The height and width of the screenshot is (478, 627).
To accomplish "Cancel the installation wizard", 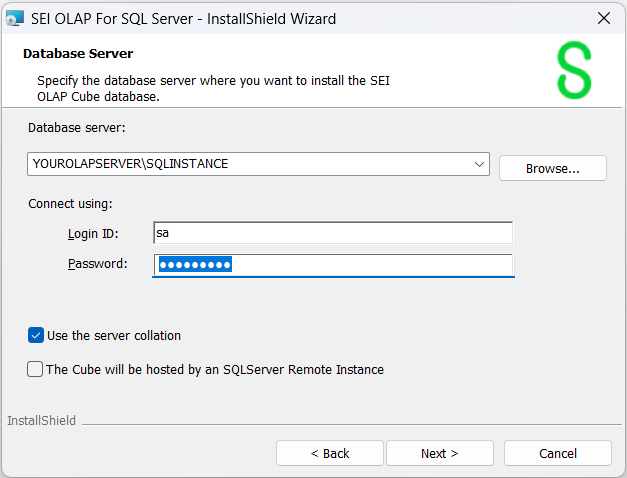I will [557, 453].
